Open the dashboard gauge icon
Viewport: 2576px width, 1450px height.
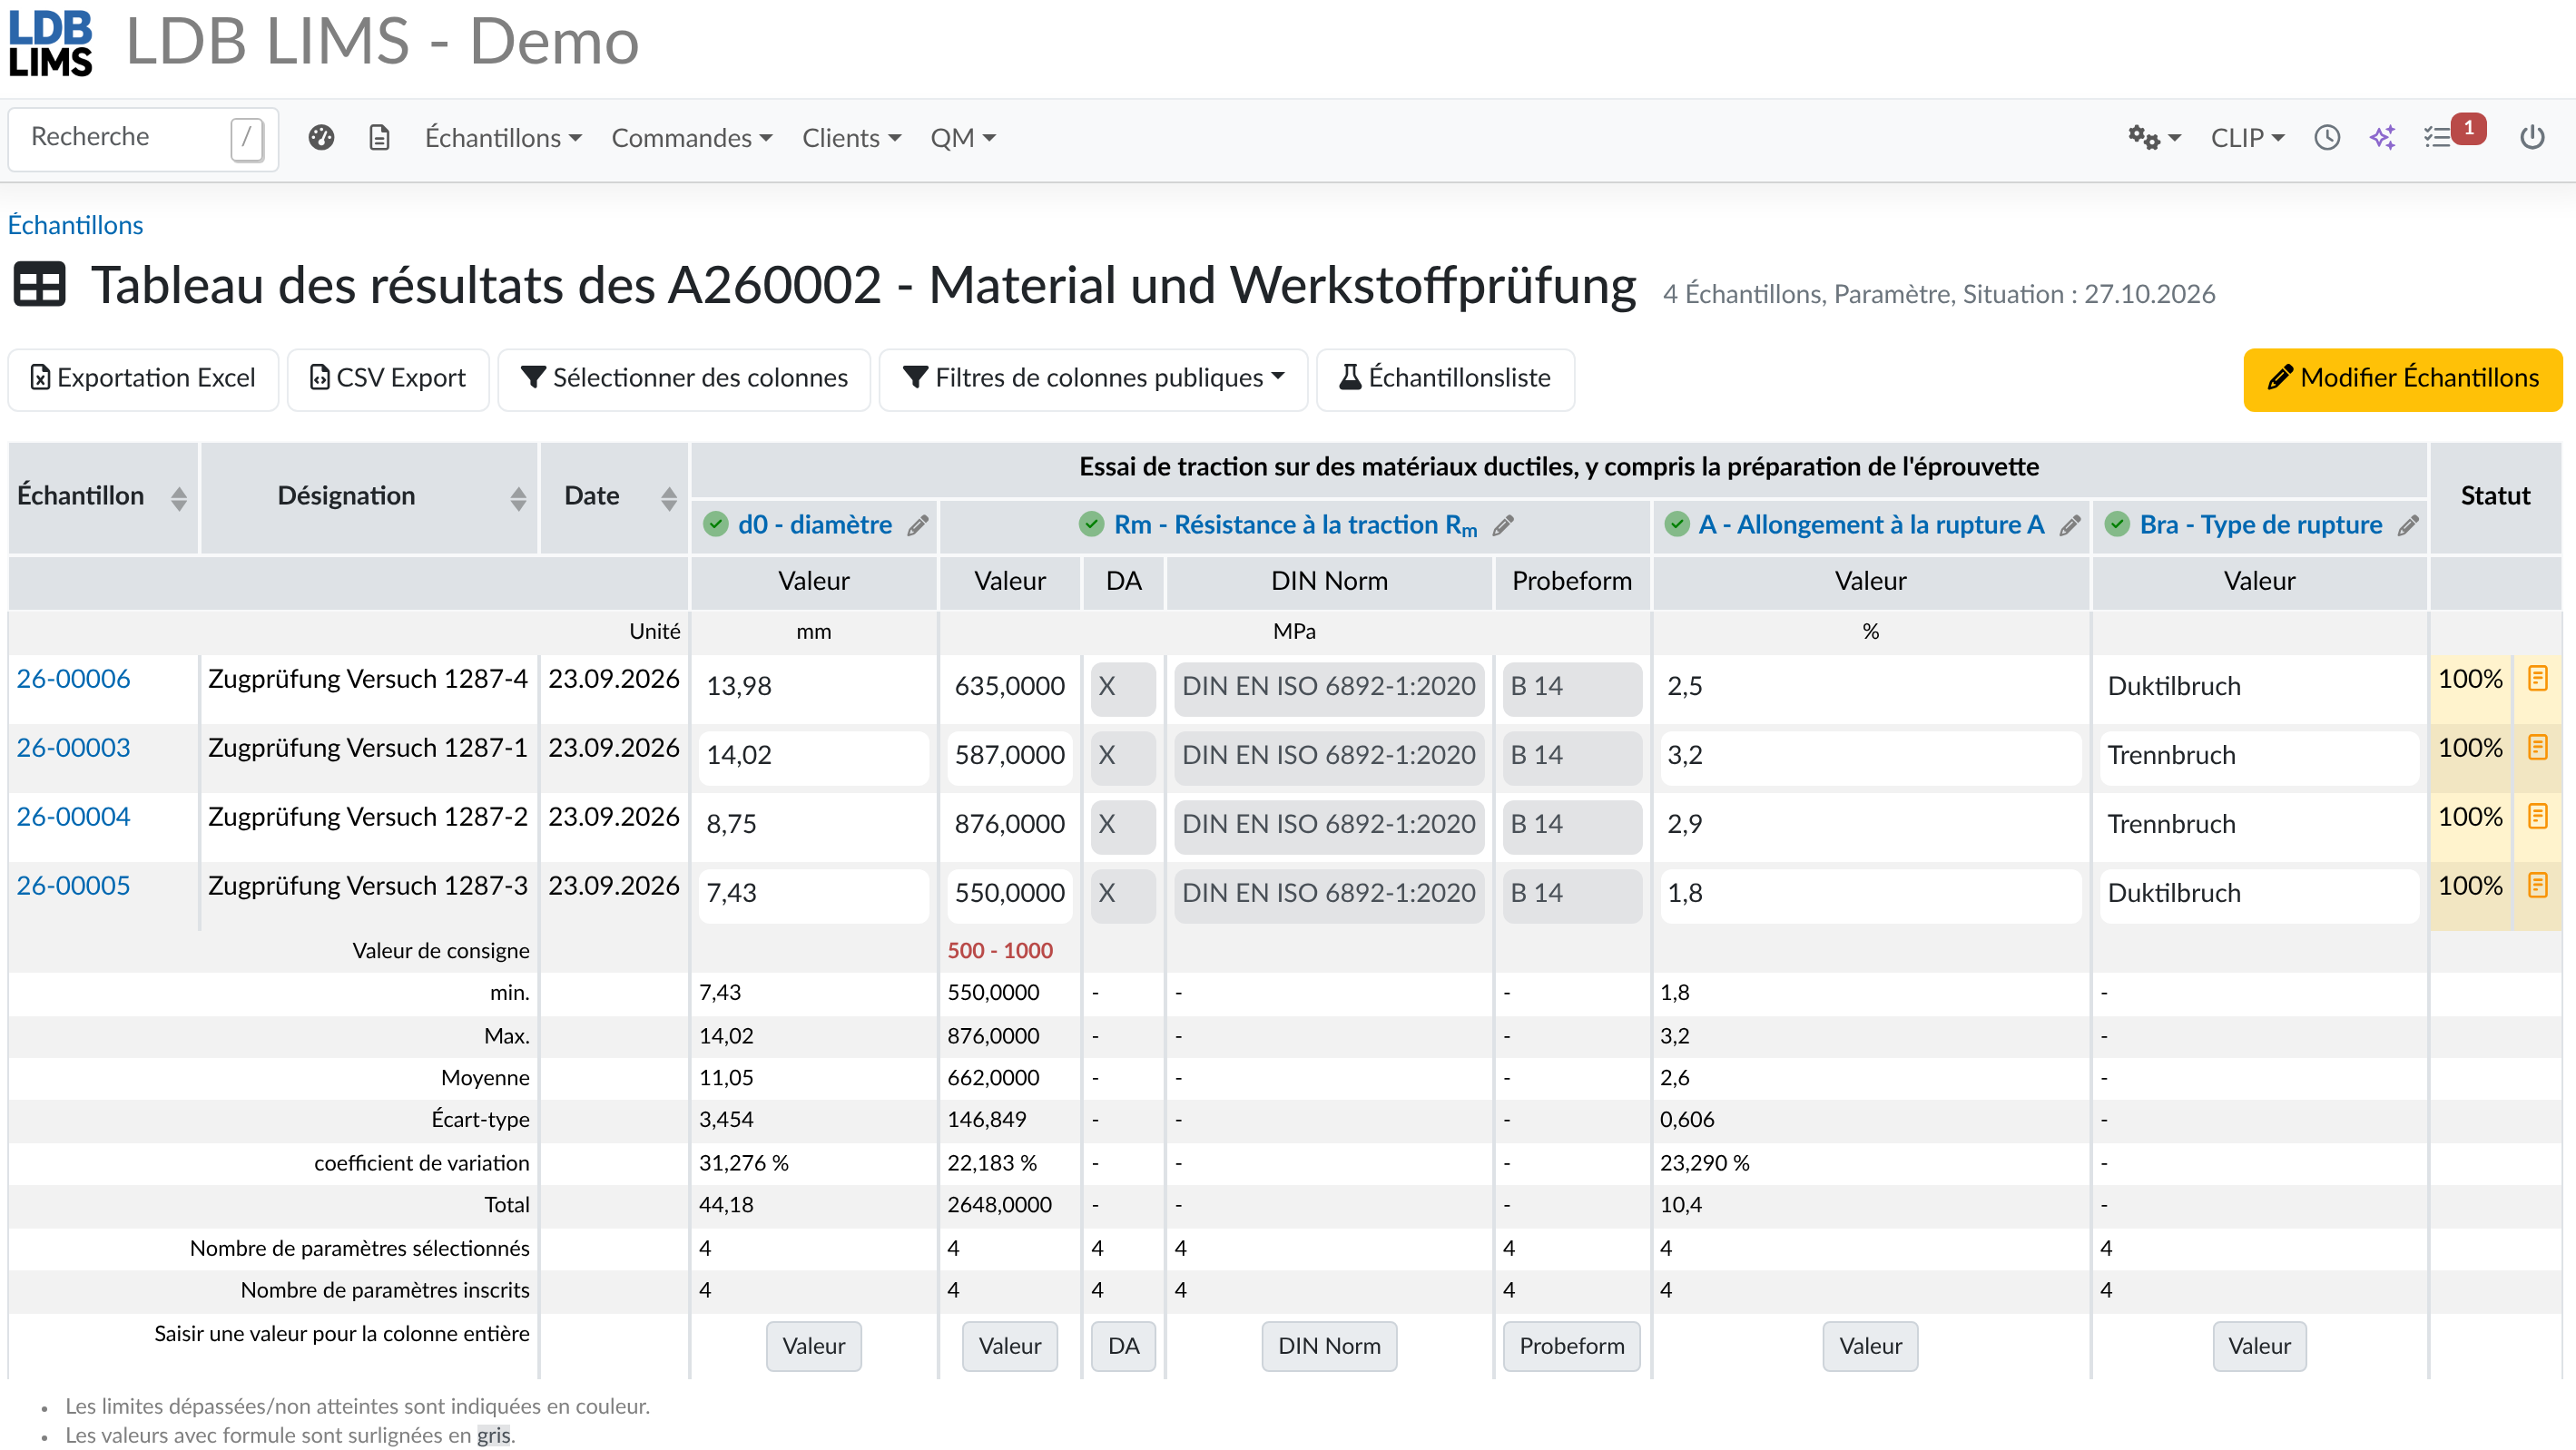321,138
